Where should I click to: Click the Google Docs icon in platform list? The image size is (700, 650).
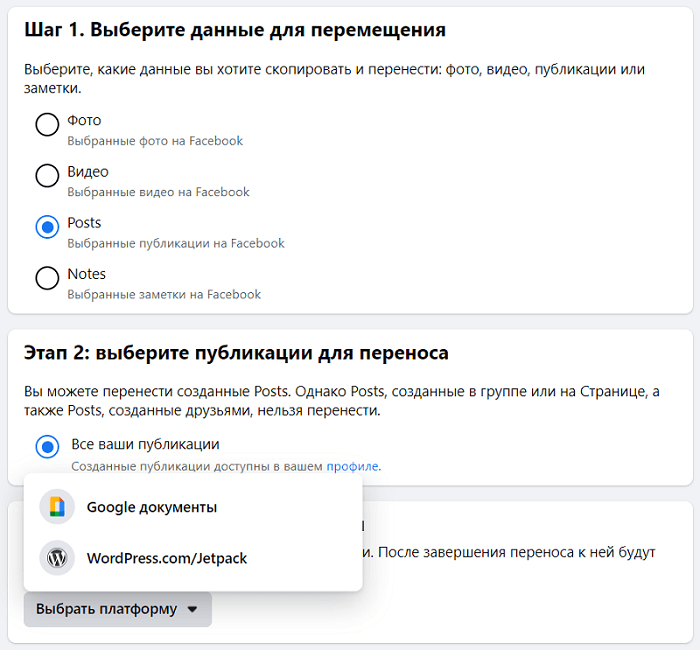coord(57,507)
